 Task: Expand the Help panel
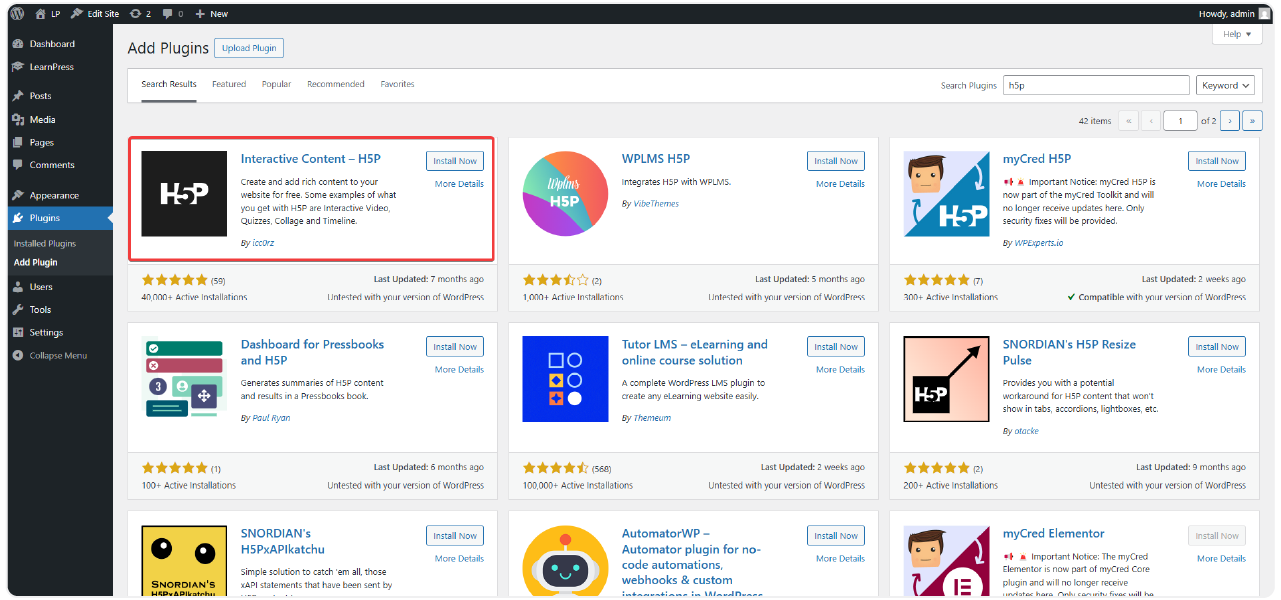(x=1236, y=34)
